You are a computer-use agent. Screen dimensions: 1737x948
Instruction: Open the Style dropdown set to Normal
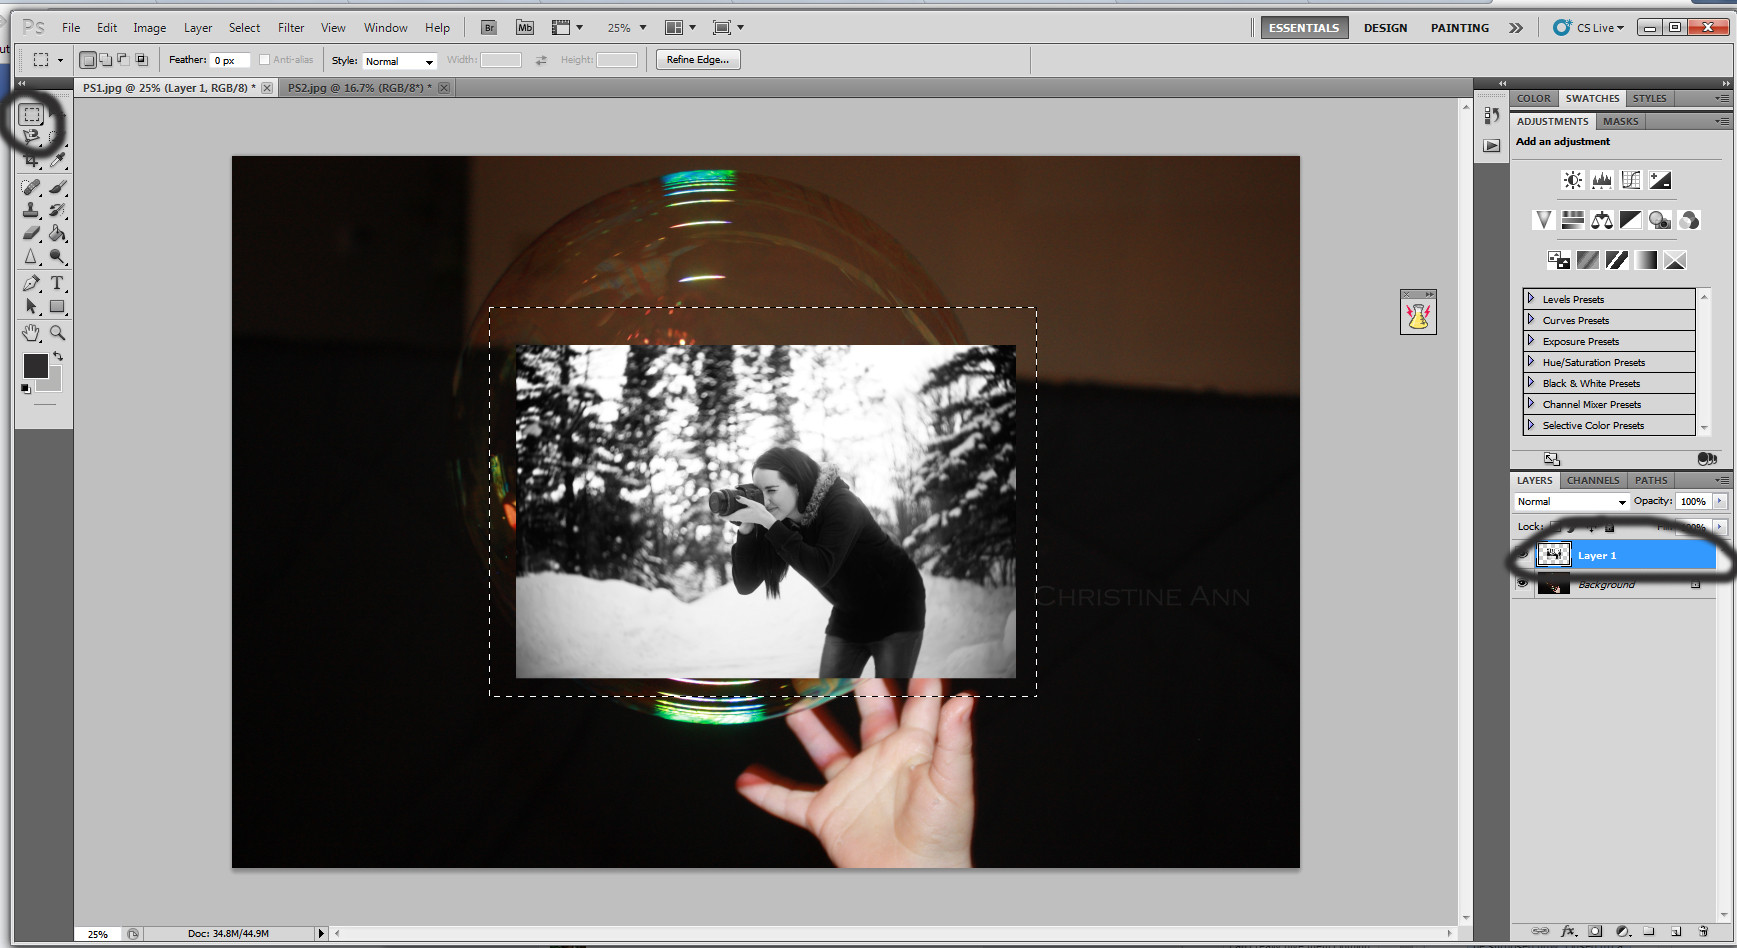coord(399,61)
